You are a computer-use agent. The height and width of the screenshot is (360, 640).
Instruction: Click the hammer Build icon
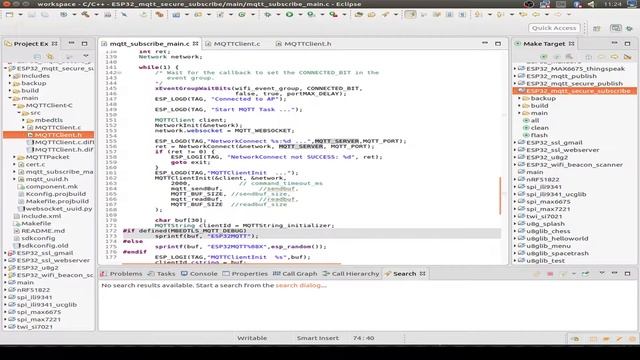[85, 14]
